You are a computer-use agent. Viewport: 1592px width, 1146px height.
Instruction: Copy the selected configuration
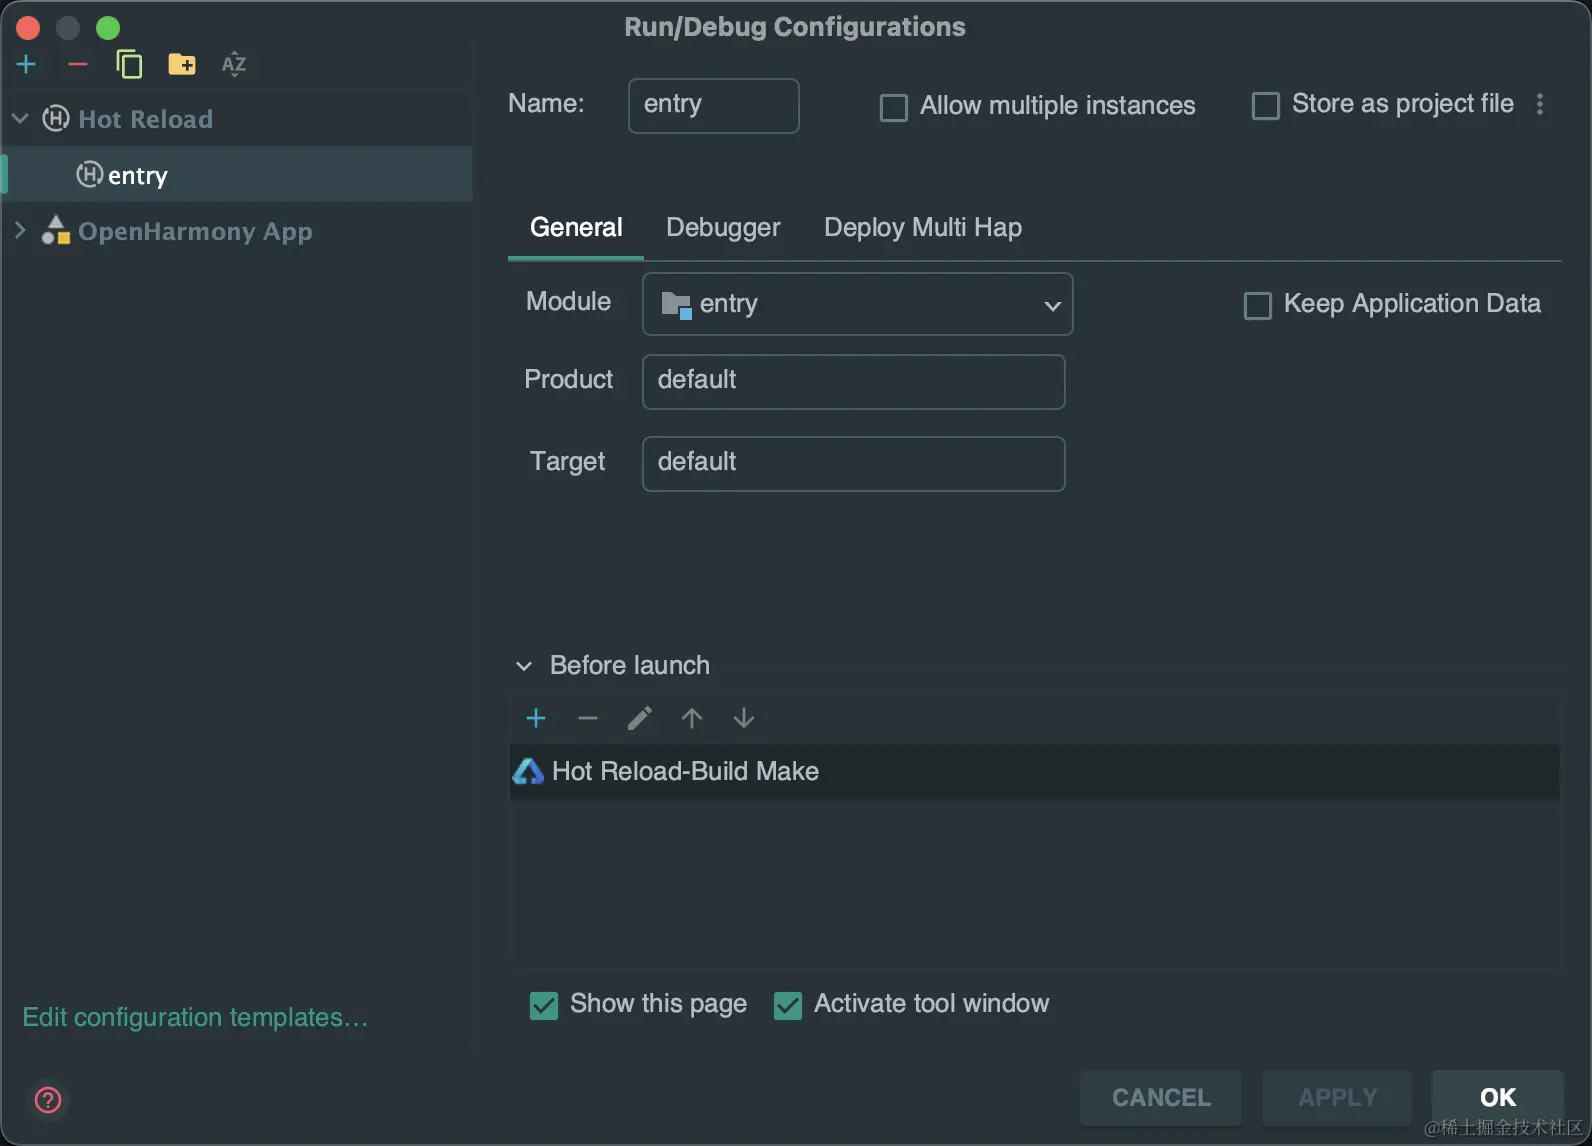point(129,65)
